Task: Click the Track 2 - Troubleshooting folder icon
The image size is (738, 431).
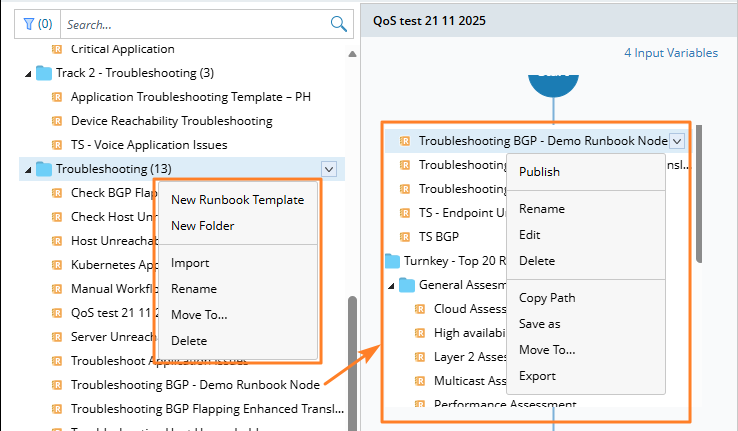Action: click(x=44, y=73)
